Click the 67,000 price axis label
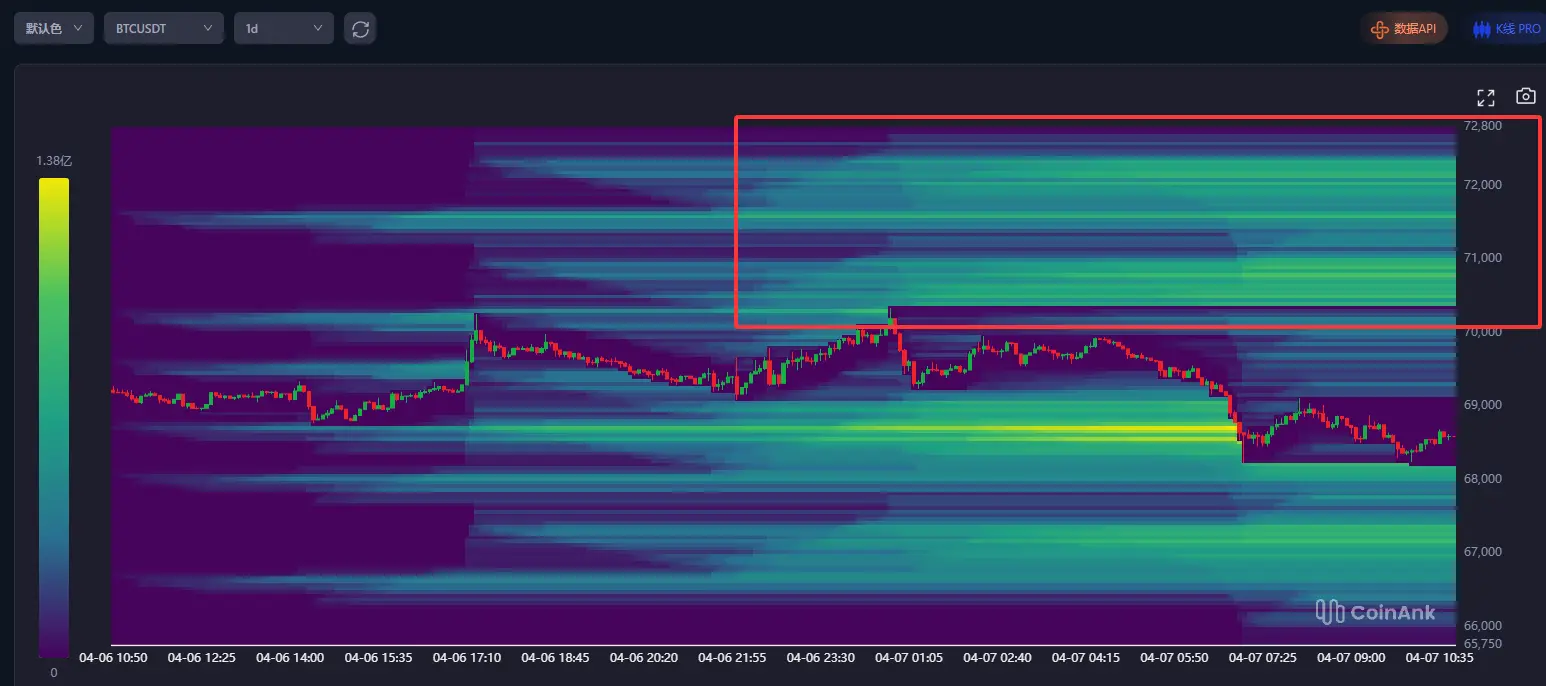This screenshot has height=686, width=1546. point(1482,552)
